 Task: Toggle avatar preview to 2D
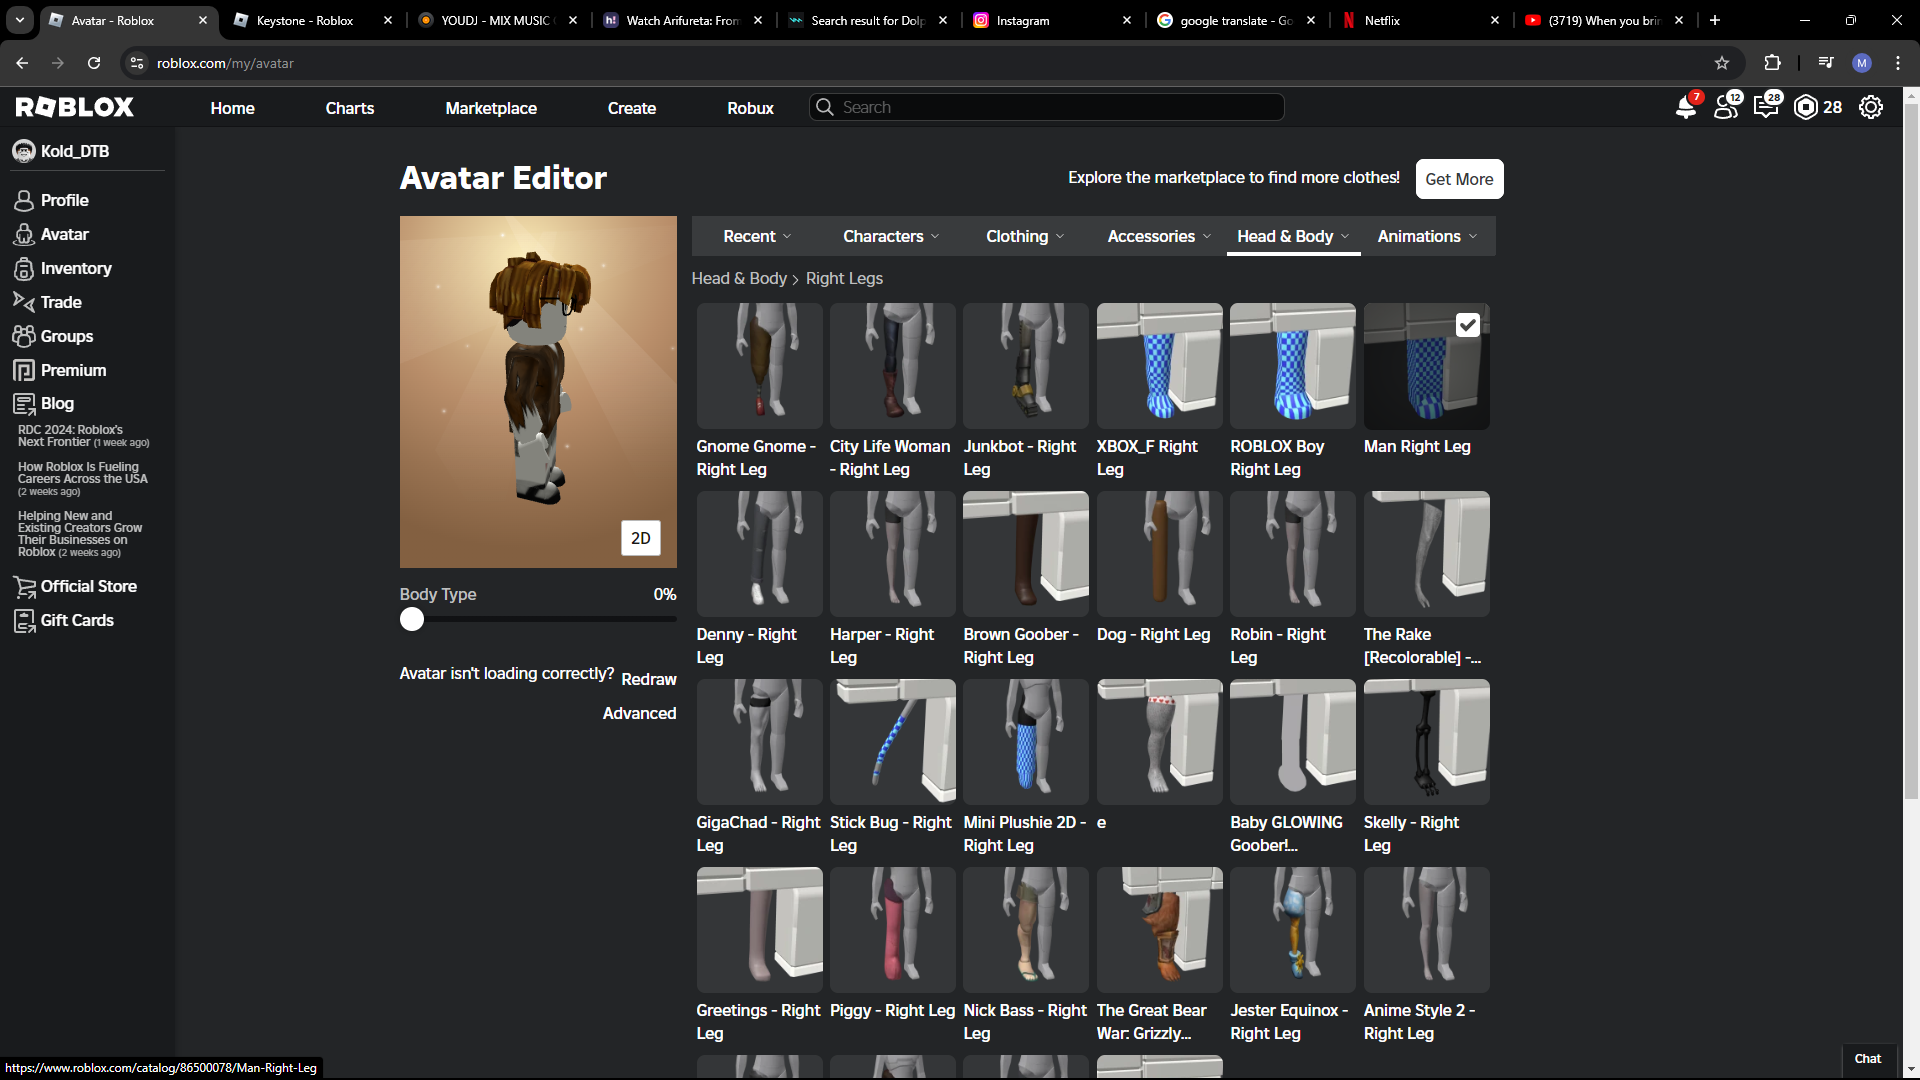[640, 538]
